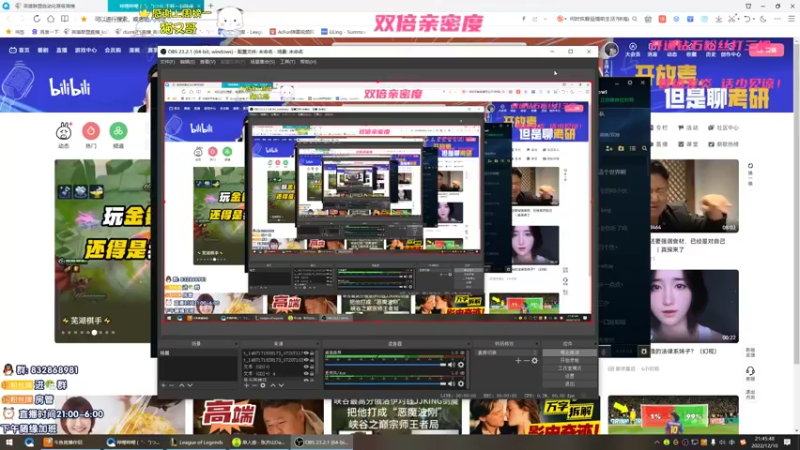Expand address bar chevron dropdown
This screenshot has height=450, width=800.
[x=545, y=19]
